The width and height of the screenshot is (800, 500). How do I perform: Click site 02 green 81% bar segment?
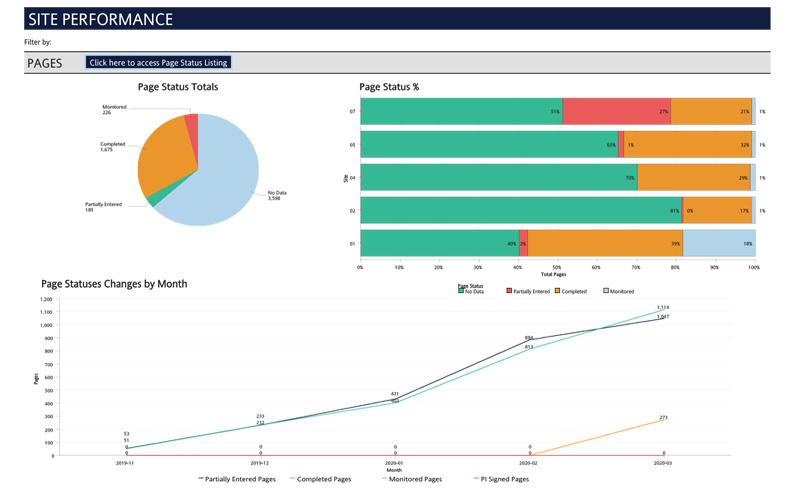(x=520, y=211)
